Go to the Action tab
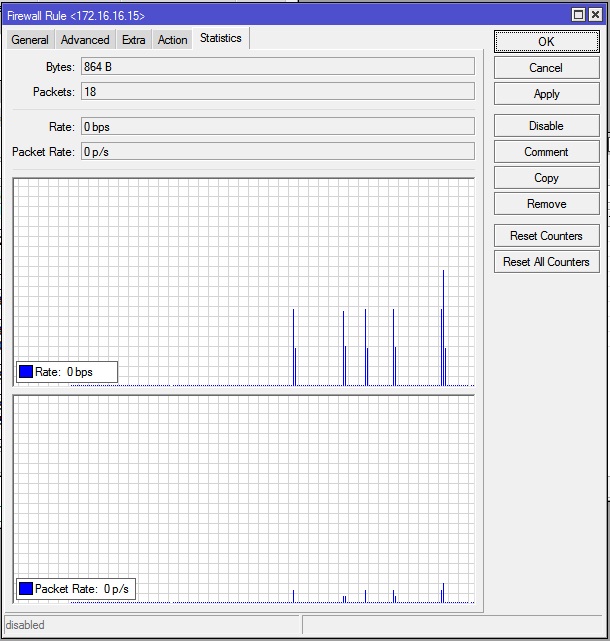610x641 pixels. [172, 40]
